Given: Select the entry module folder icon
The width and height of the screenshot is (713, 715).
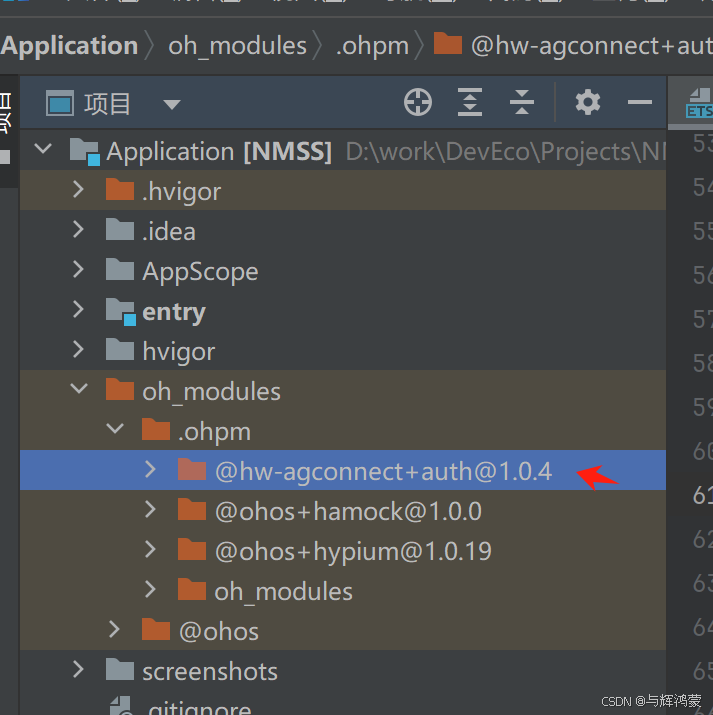Looking at the screenshot, I should (121, 311).
